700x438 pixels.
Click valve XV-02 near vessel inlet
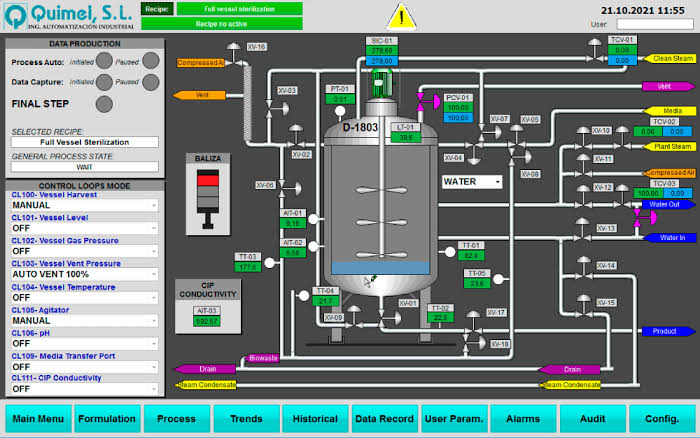(x=296, y=138)
